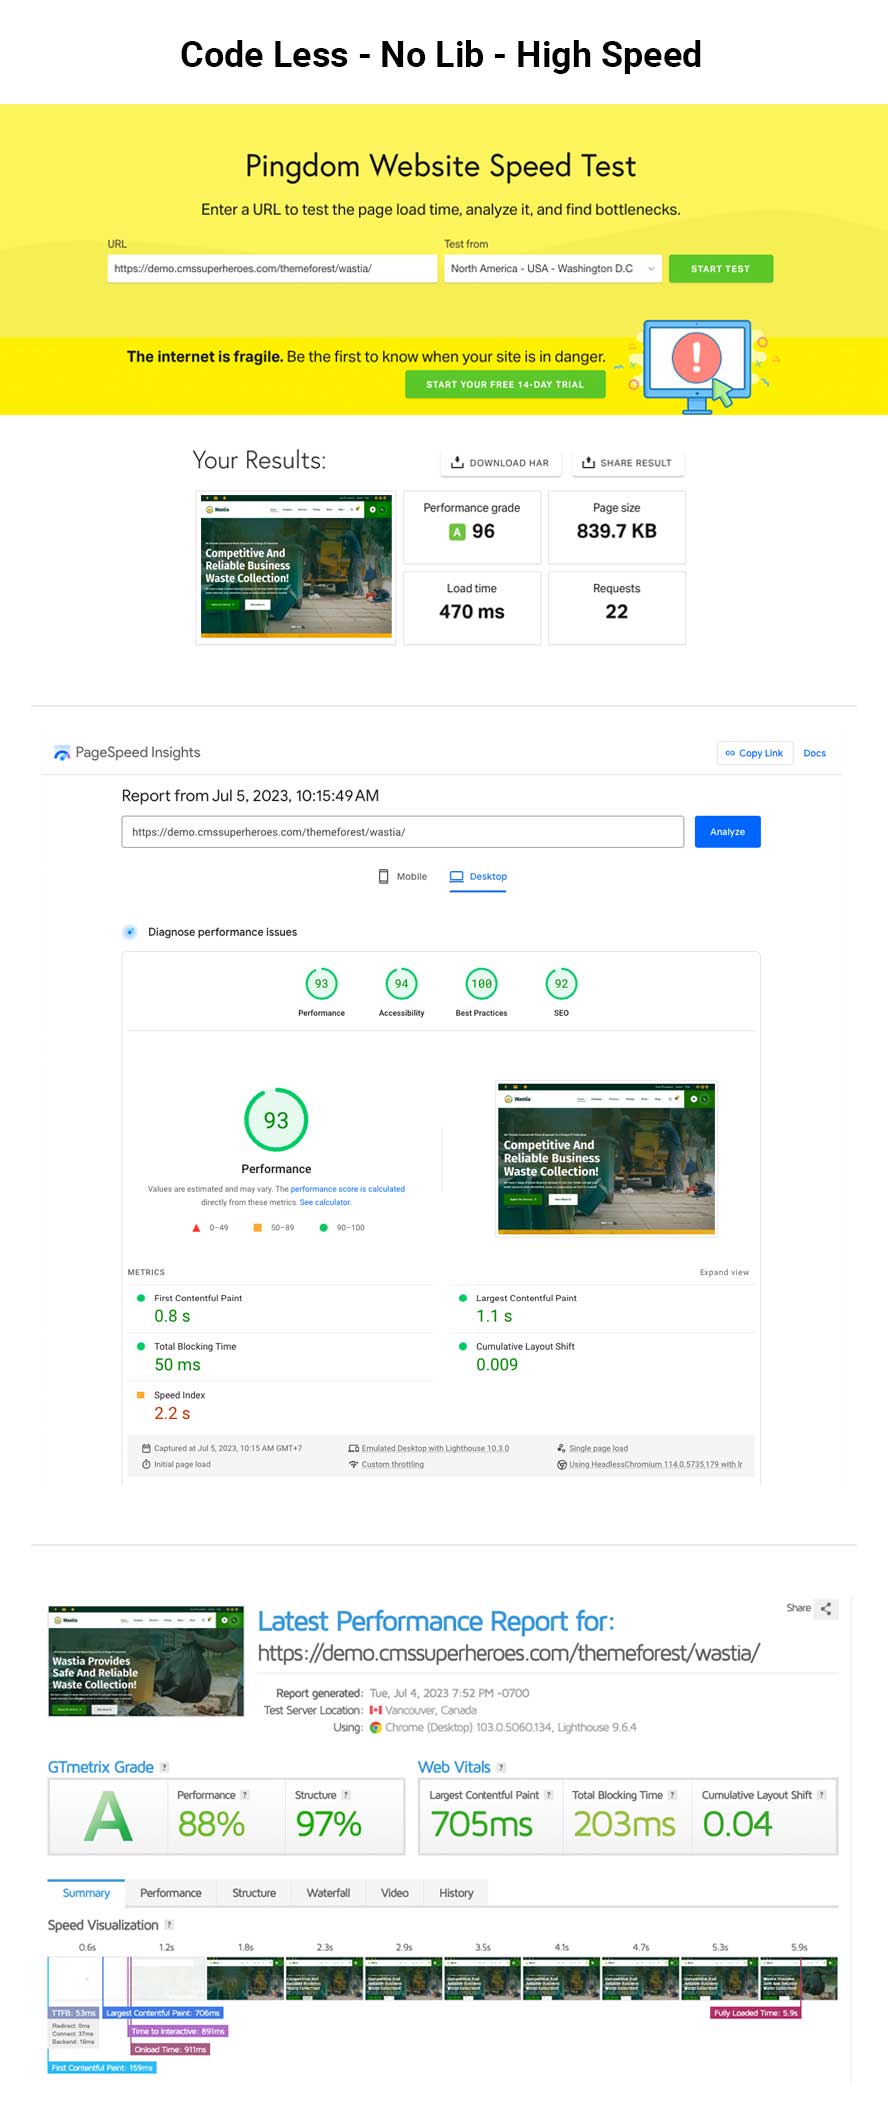Click the SHARE RESULT button

[x=628, y=463]
